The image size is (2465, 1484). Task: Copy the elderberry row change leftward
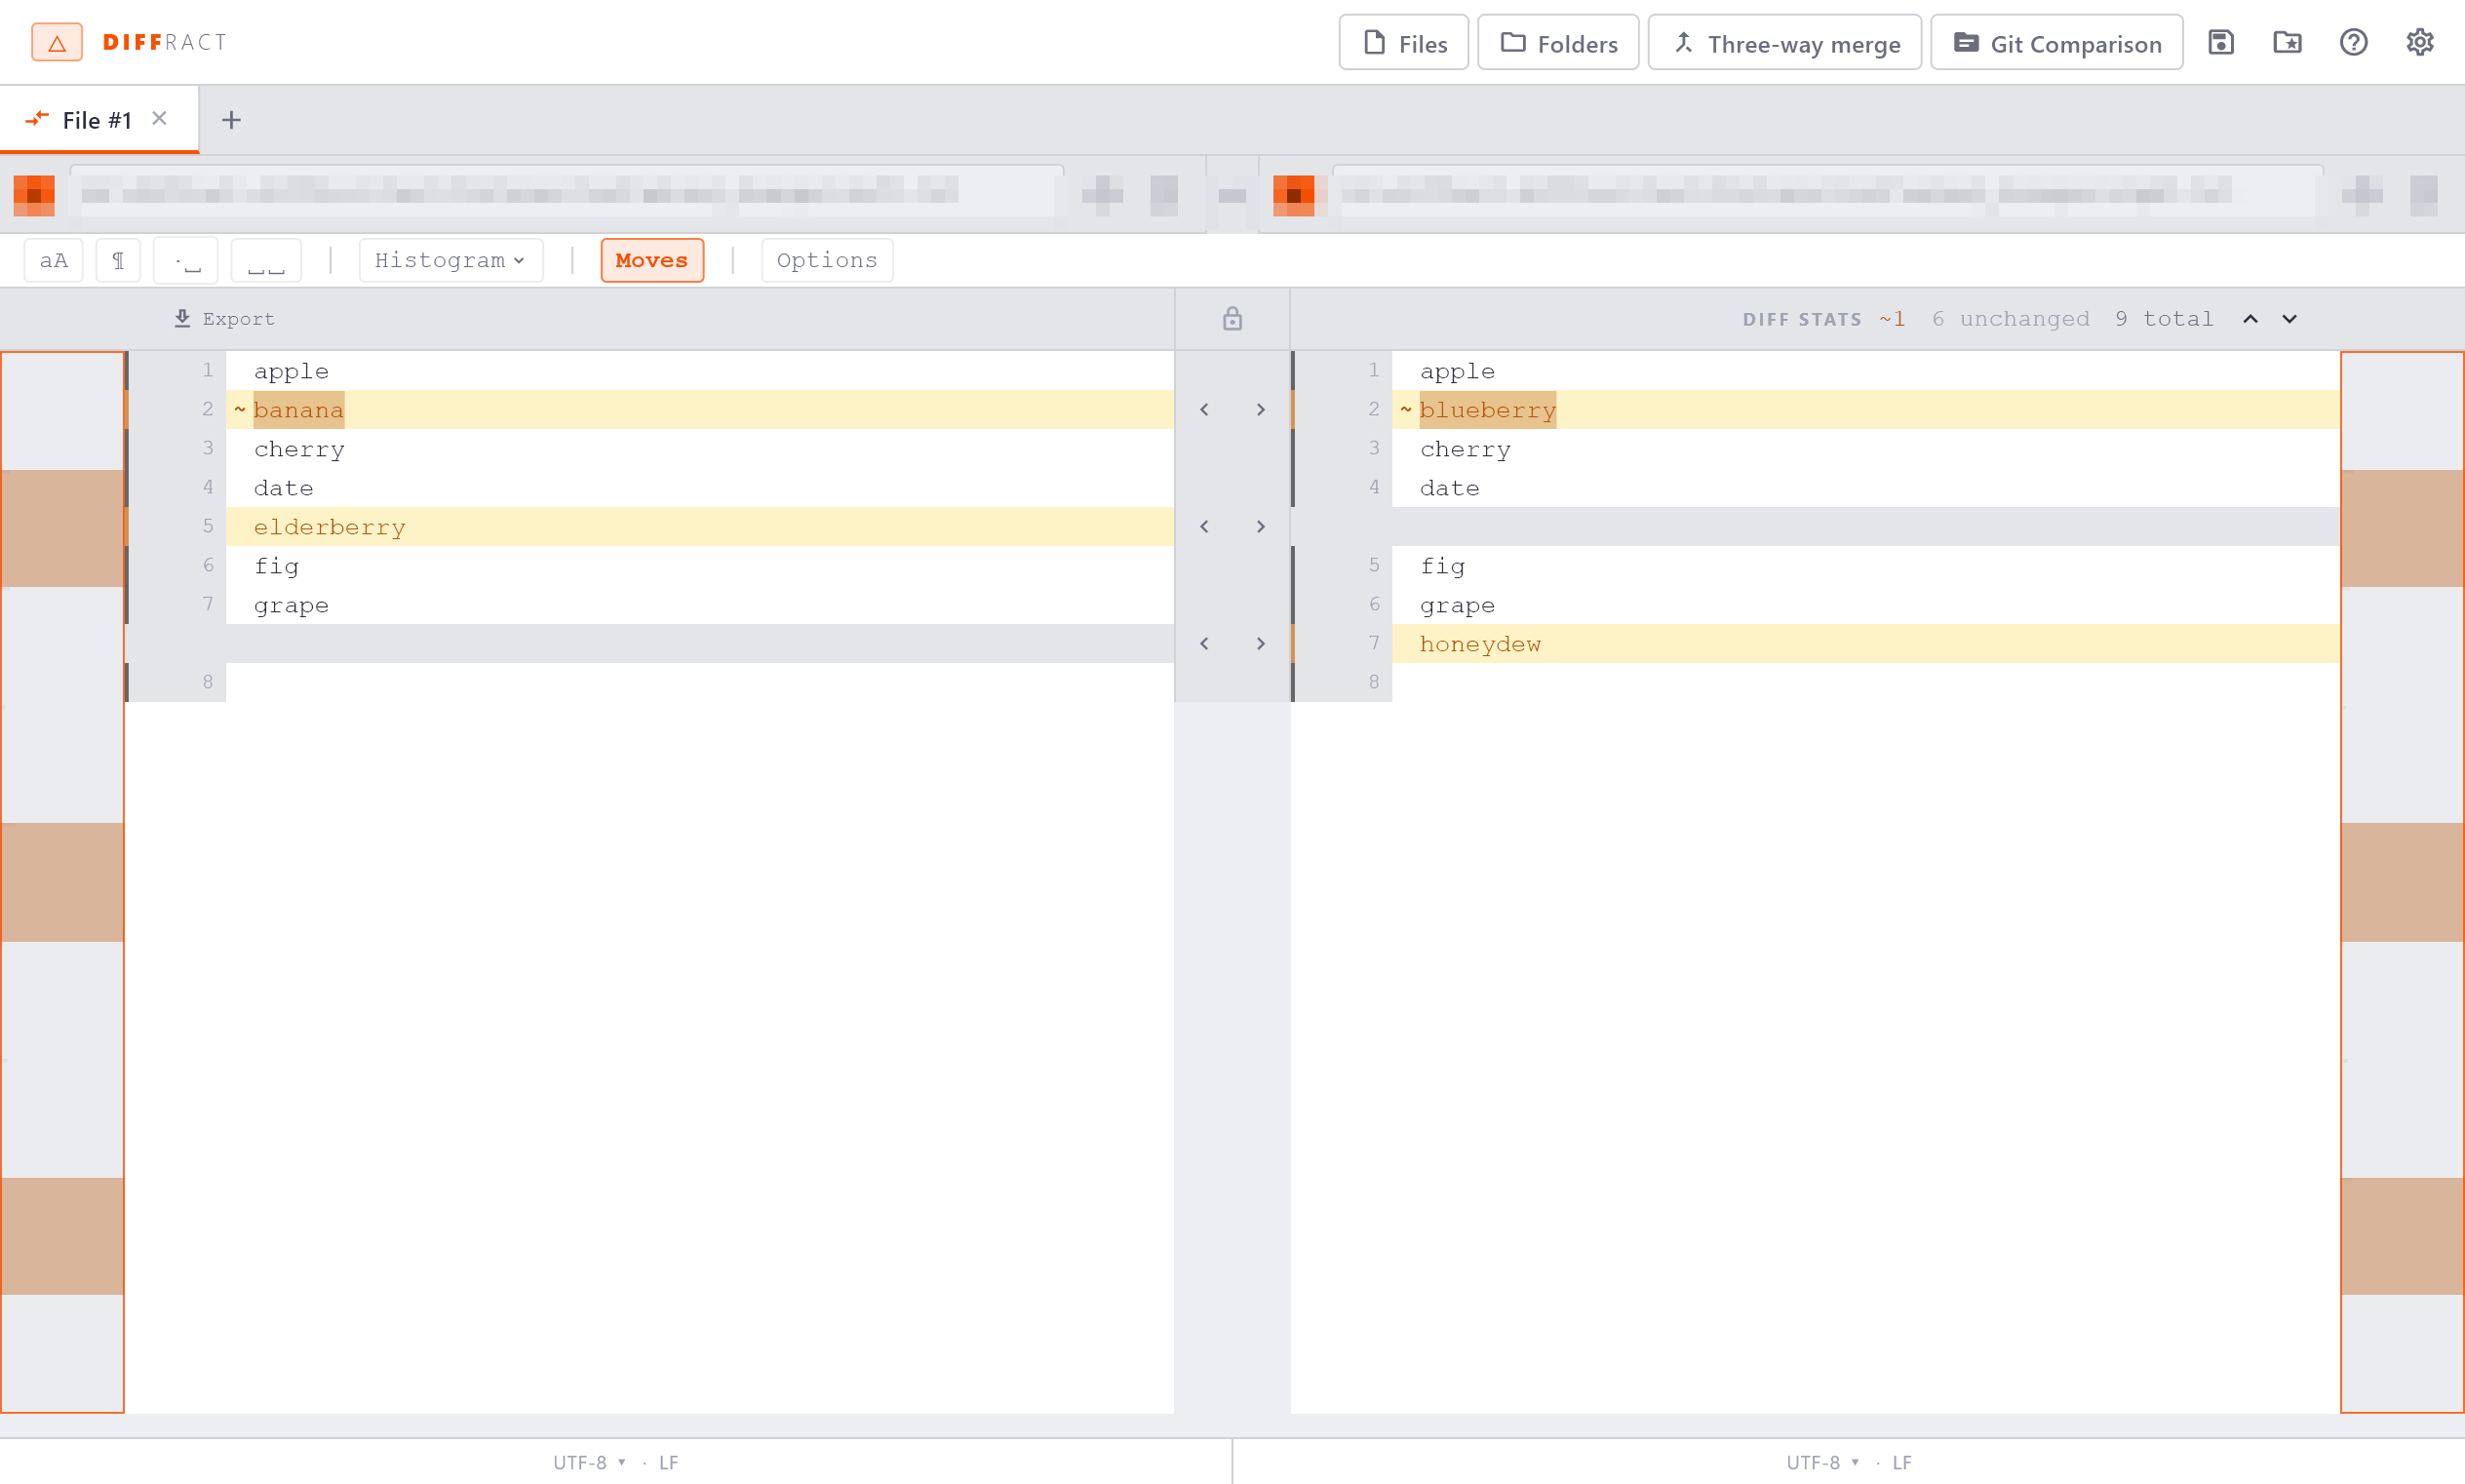point(1204,527)
